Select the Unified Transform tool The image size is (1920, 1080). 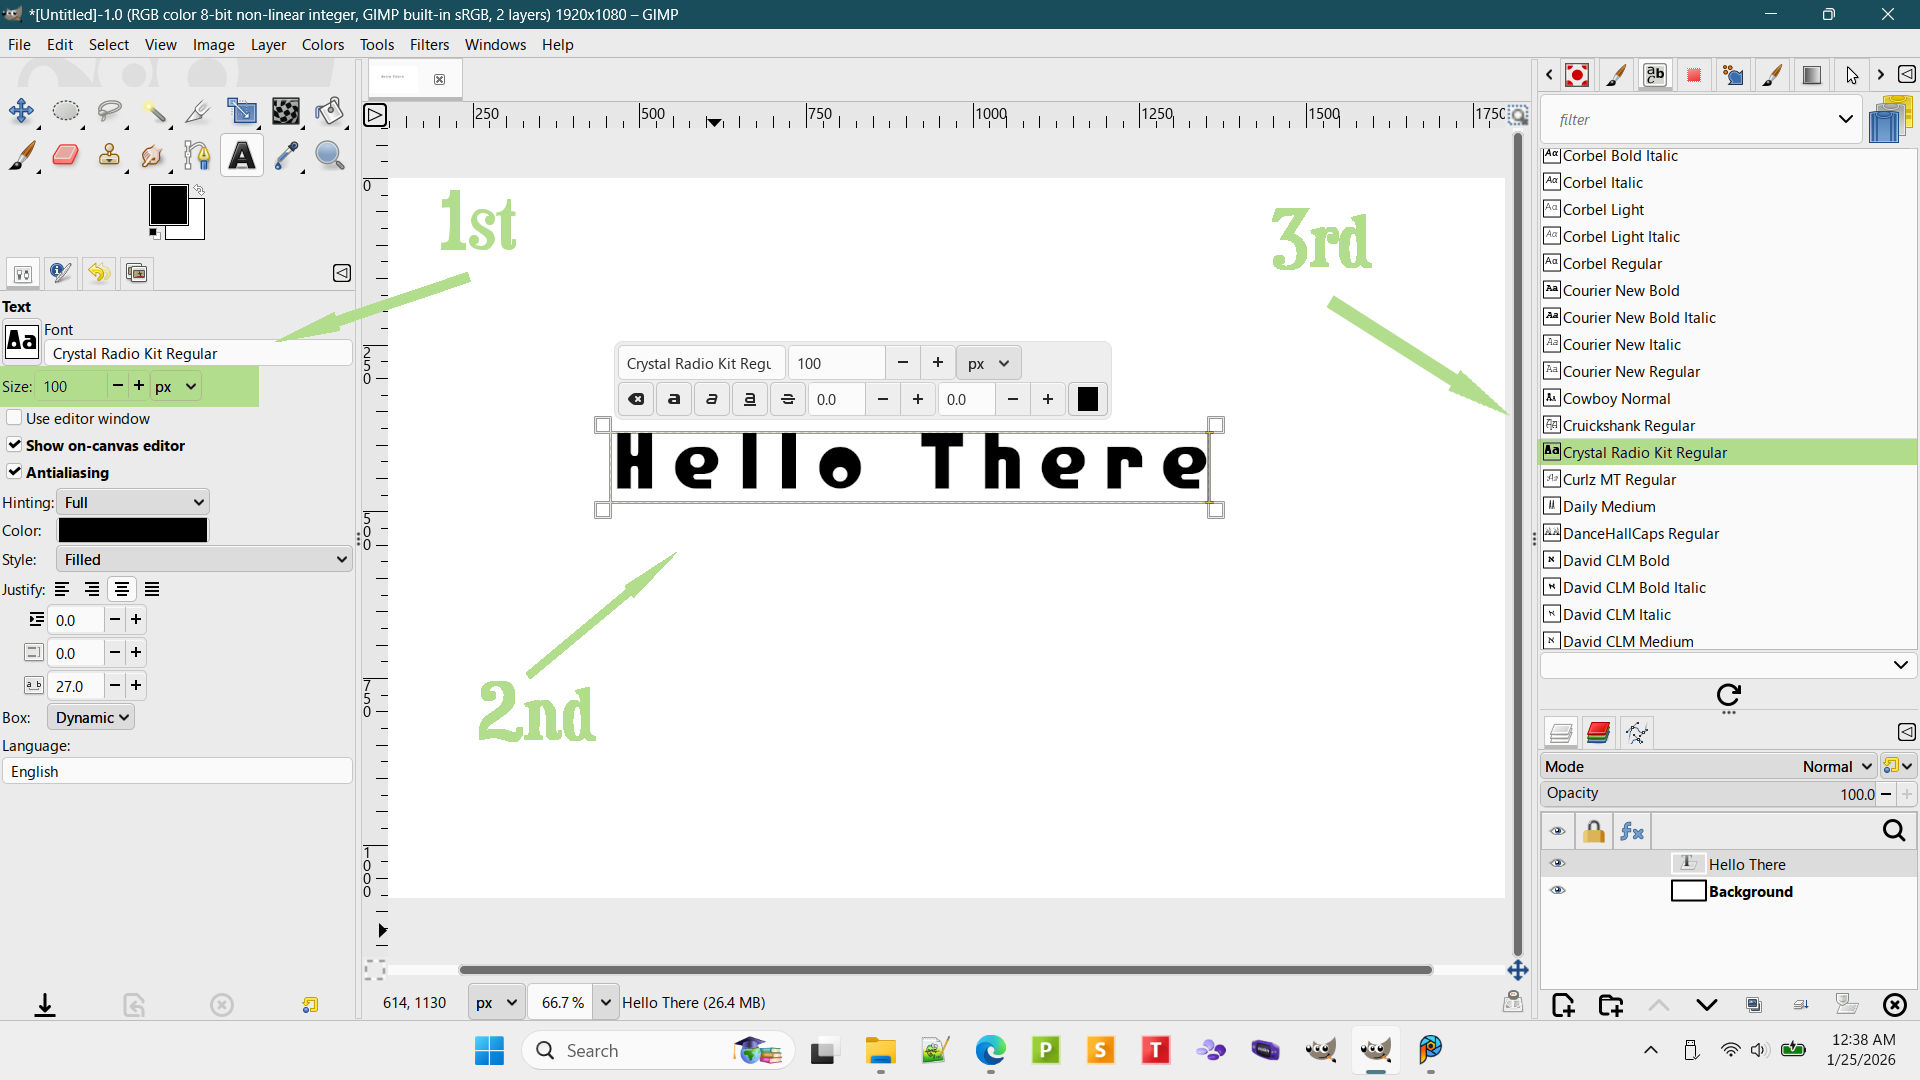point(242,111)
